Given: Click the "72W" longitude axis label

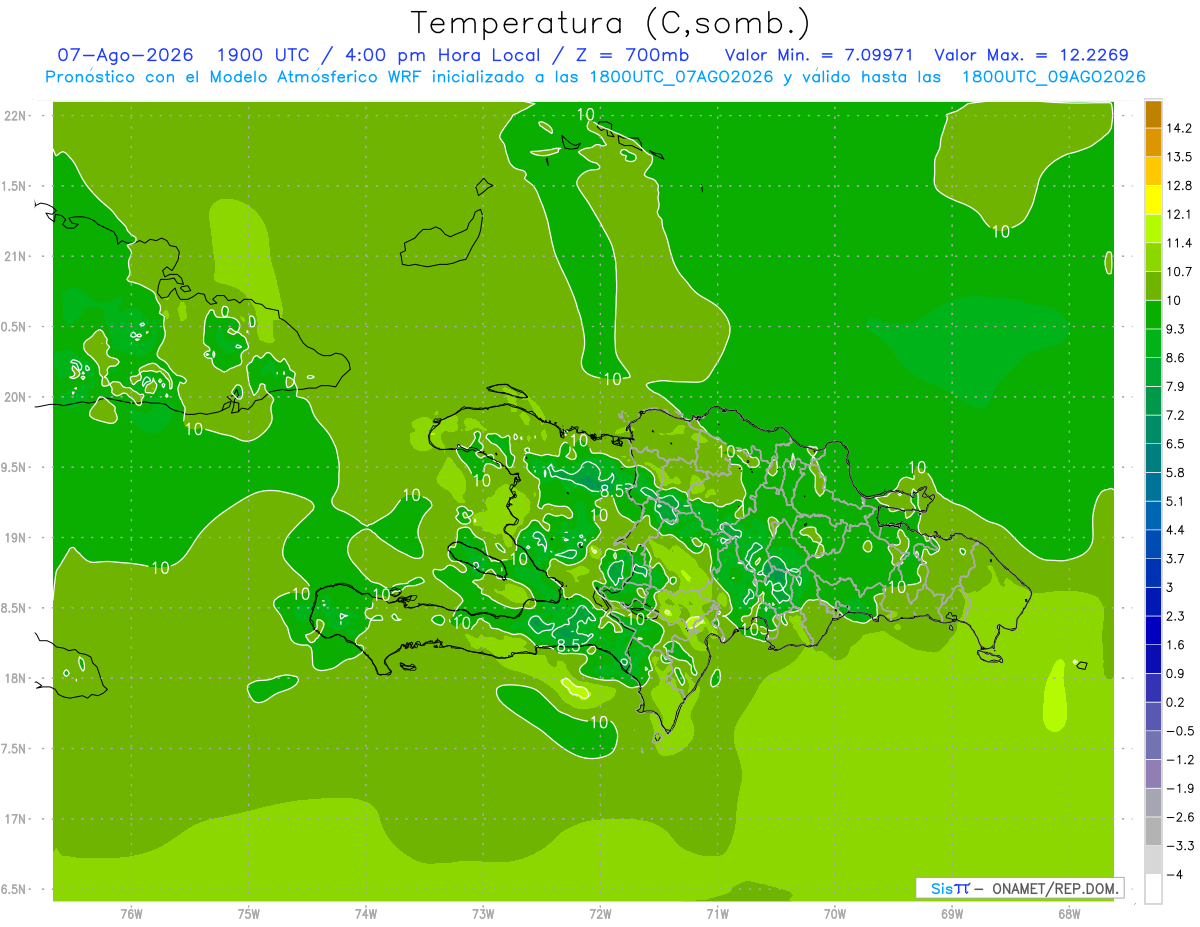Looking at the screenshot, I should (600, 914).
